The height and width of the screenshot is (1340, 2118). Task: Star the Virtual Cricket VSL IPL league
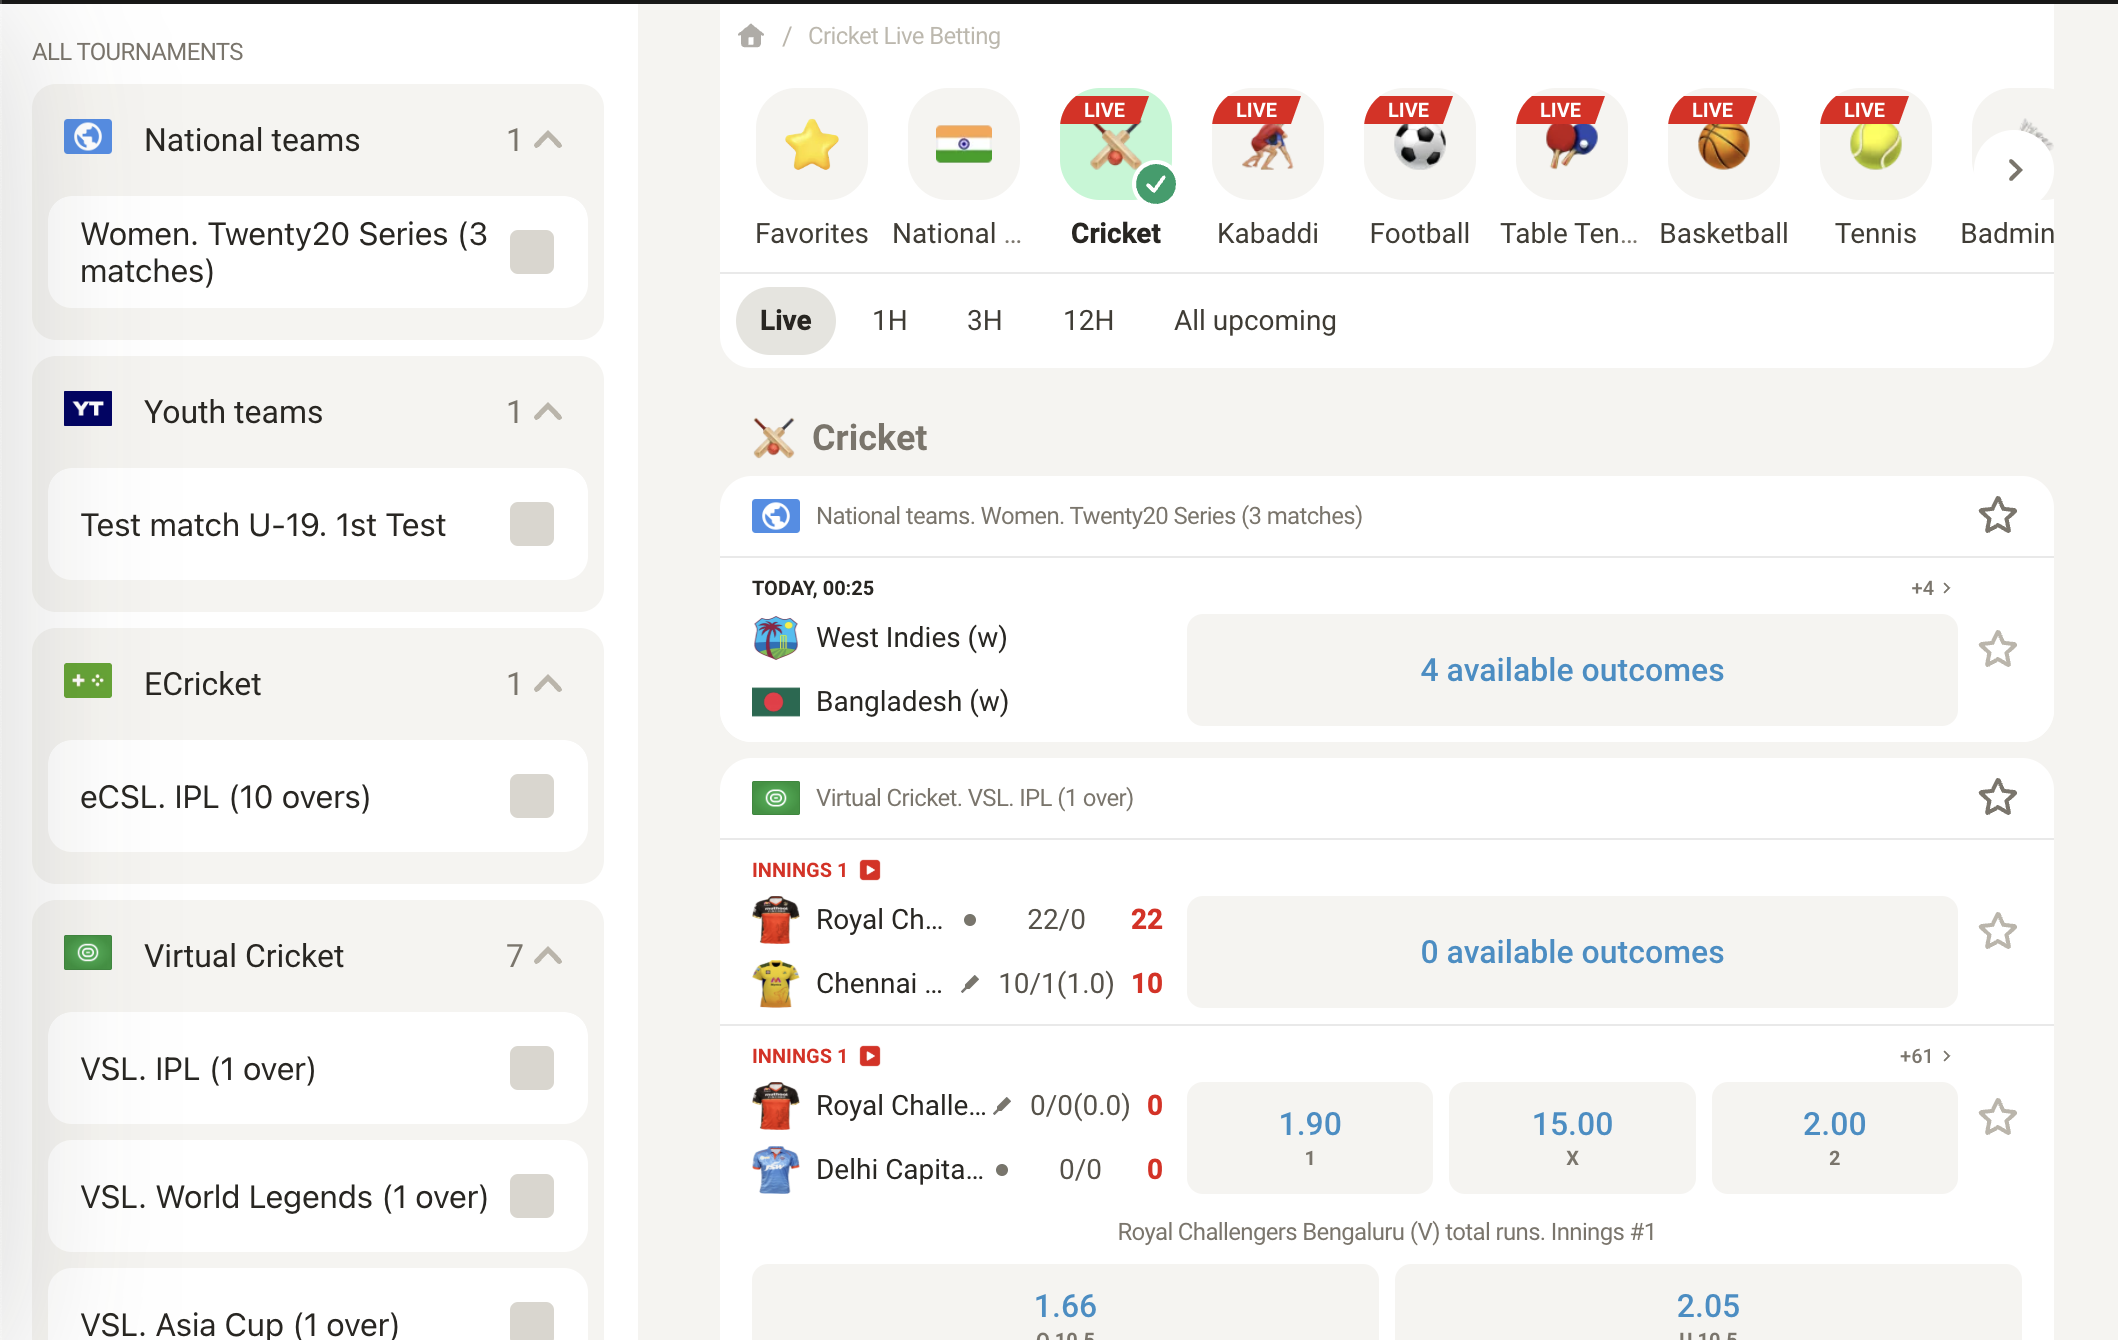point(1997,798)
